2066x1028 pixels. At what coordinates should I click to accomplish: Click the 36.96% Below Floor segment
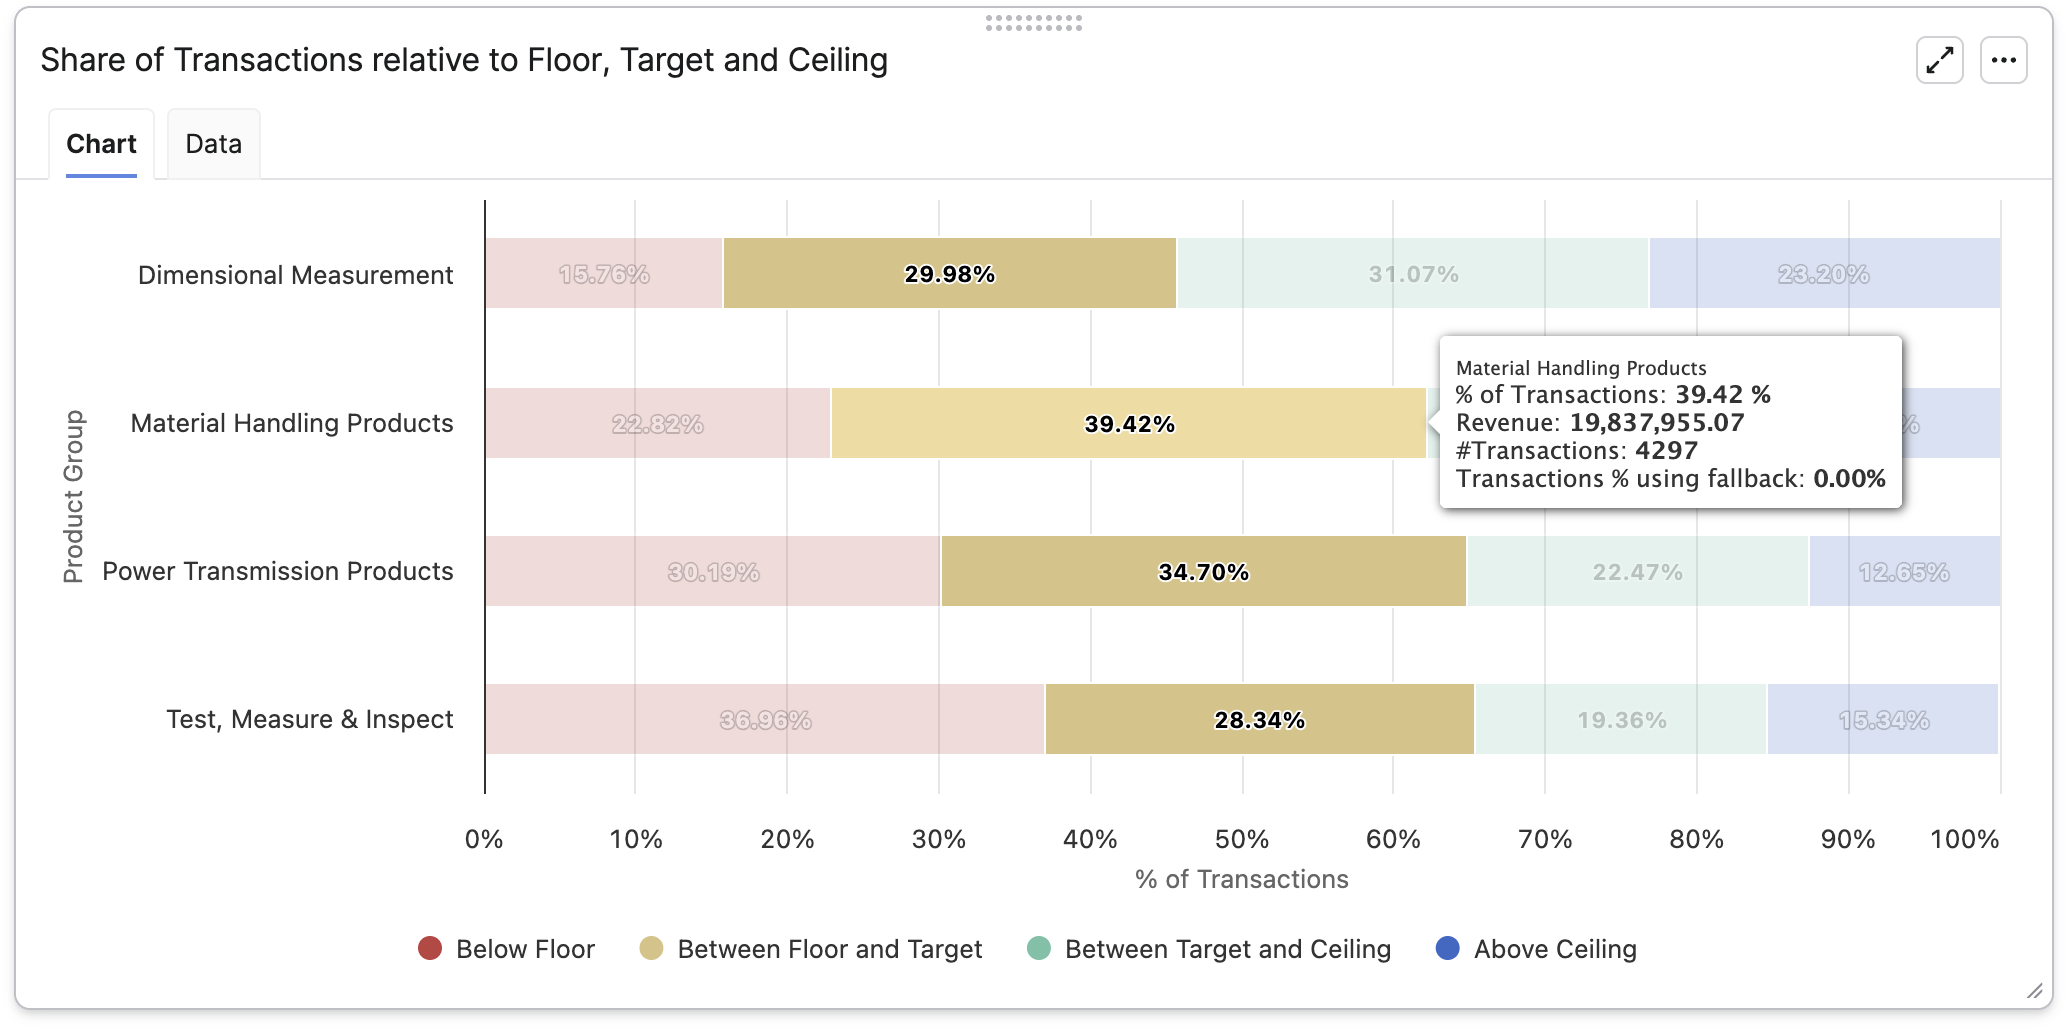point(765,719)
